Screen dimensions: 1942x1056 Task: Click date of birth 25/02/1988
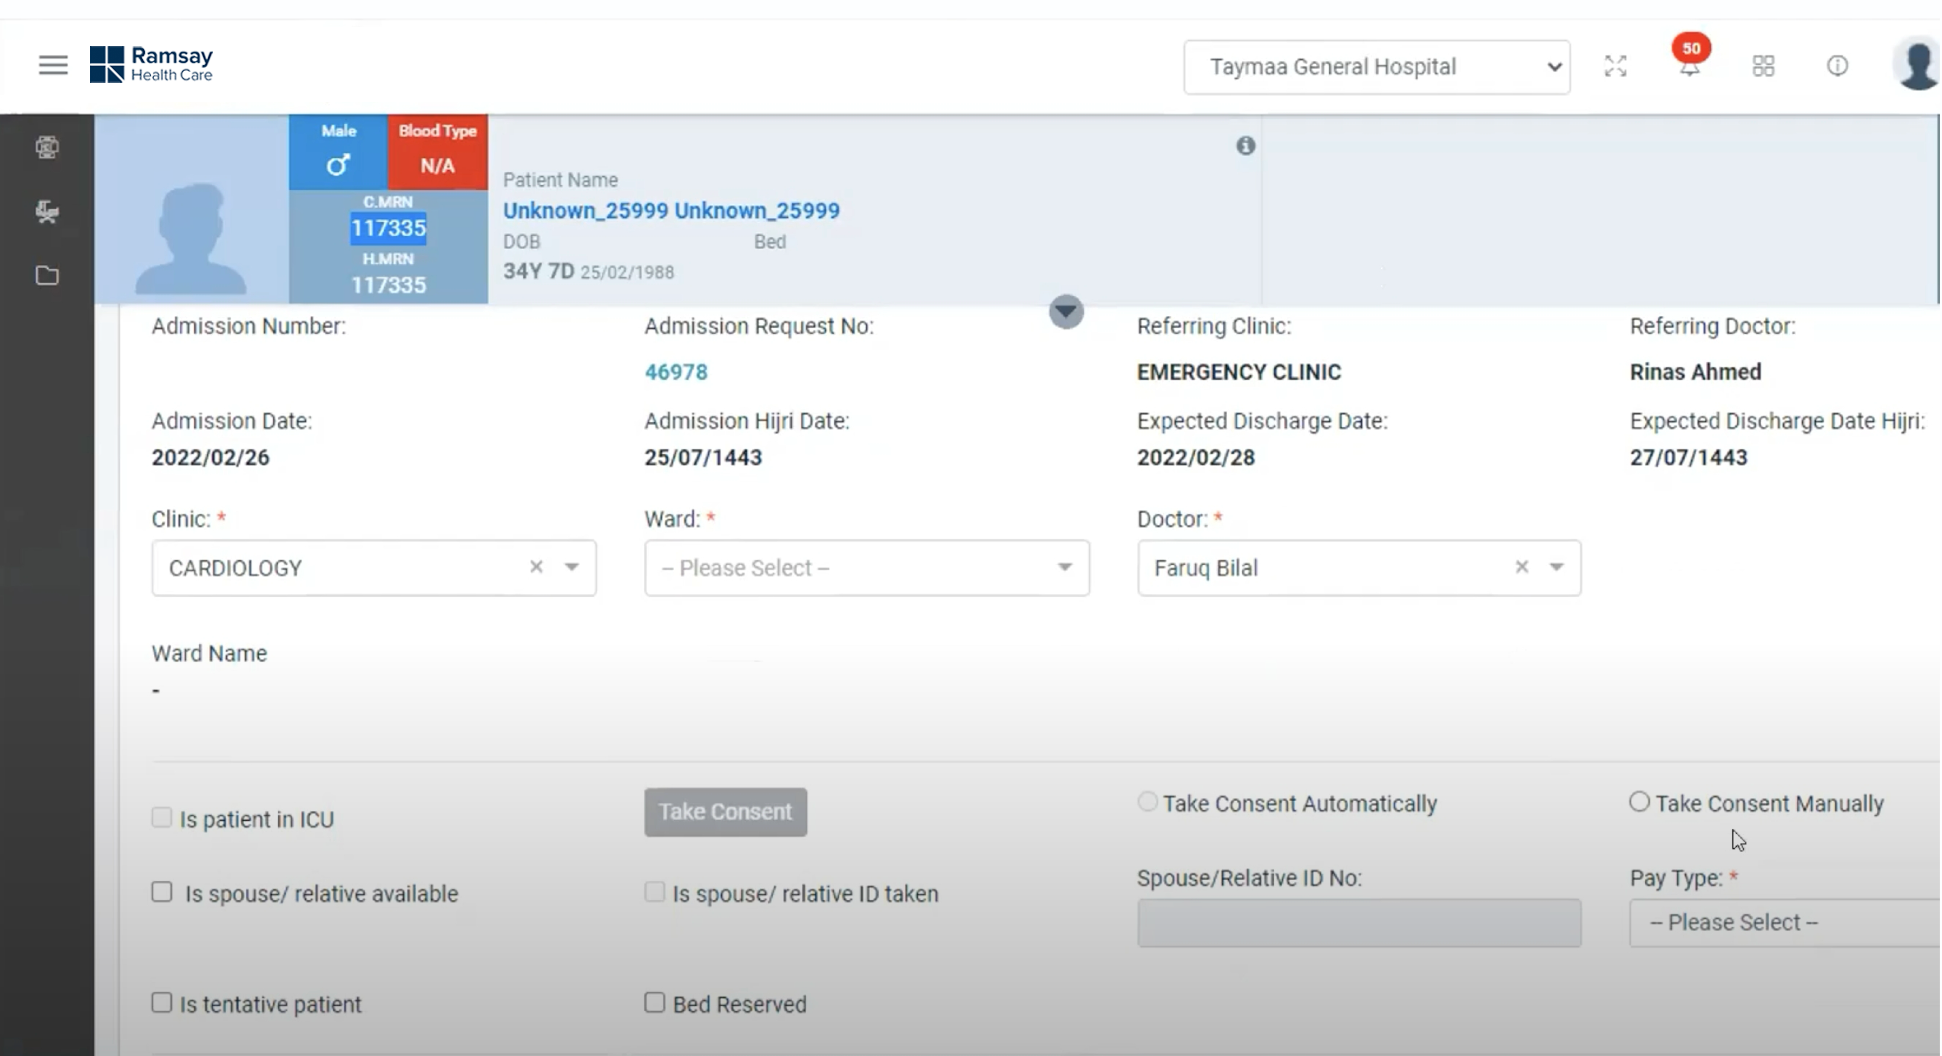[627, 272]
